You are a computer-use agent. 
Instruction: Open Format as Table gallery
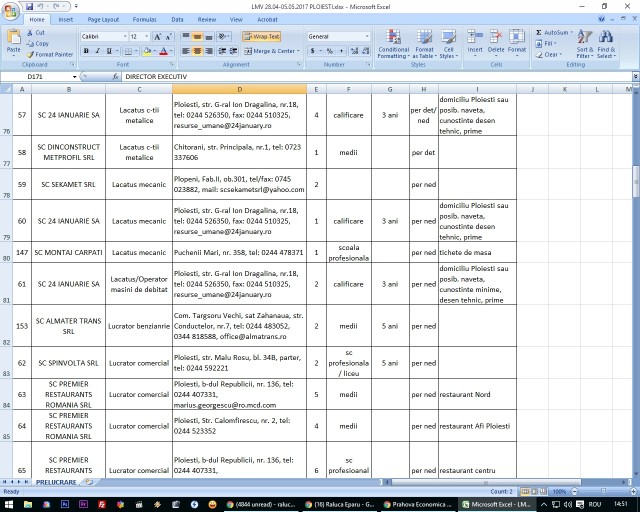pos(424,44)
